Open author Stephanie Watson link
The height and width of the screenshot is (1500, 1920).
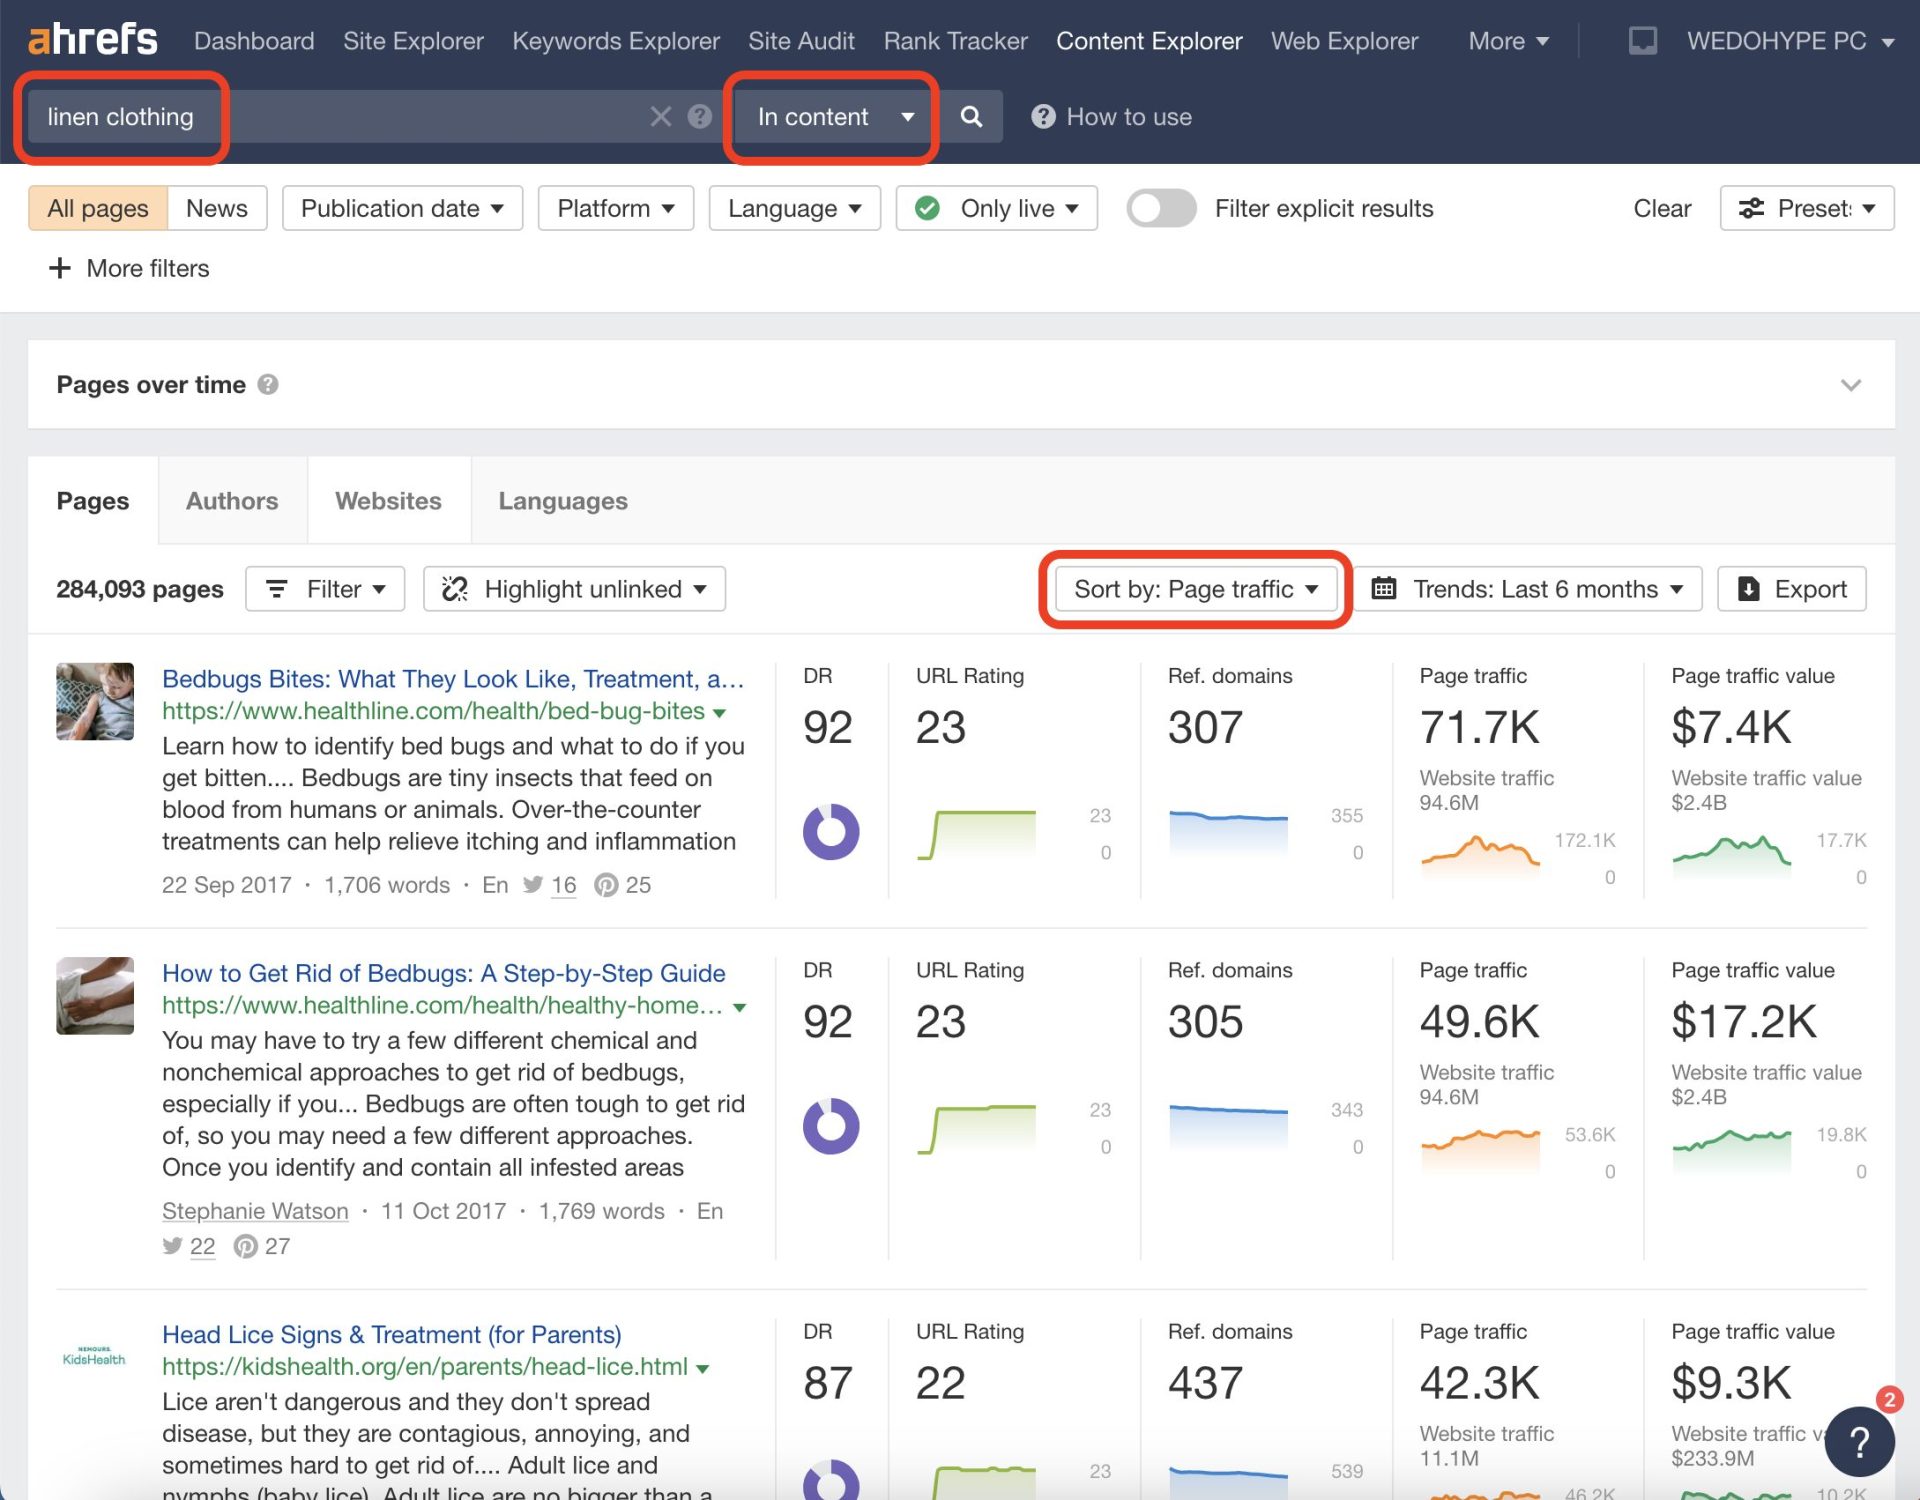[255, 1211]
